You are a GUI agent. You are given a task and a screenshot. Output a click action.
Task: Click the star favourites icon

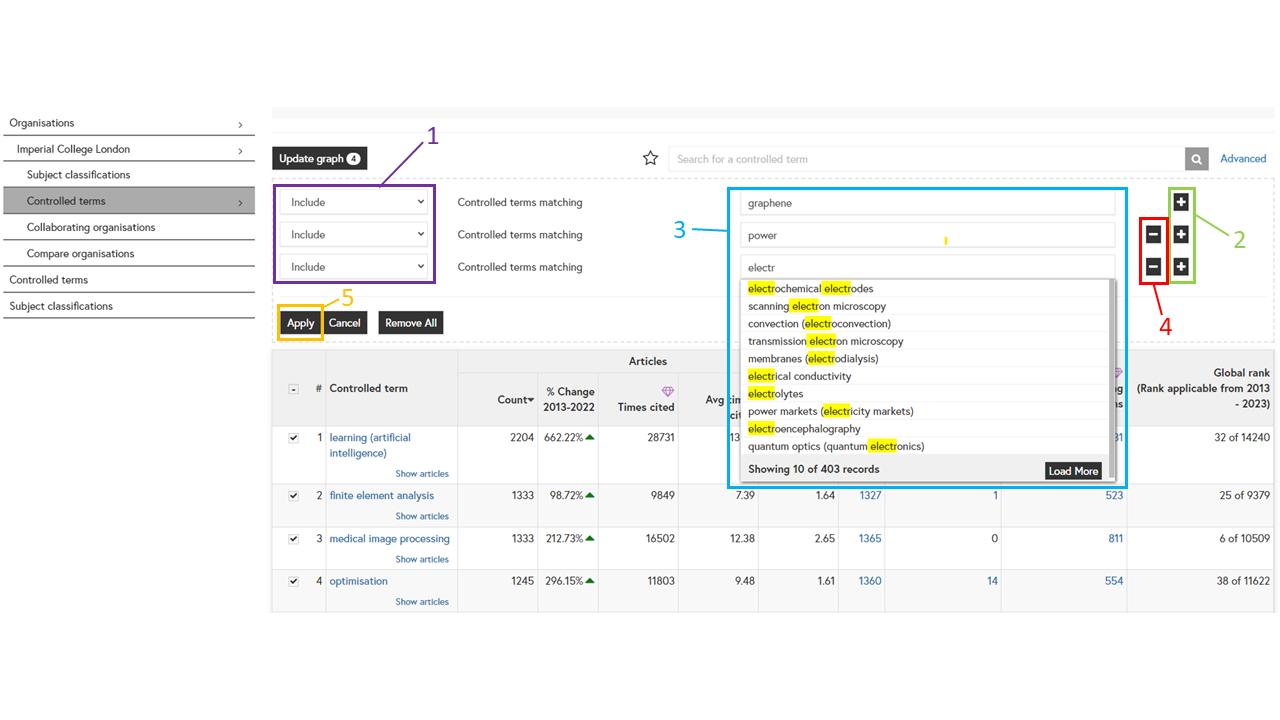(x=650, y=159)
